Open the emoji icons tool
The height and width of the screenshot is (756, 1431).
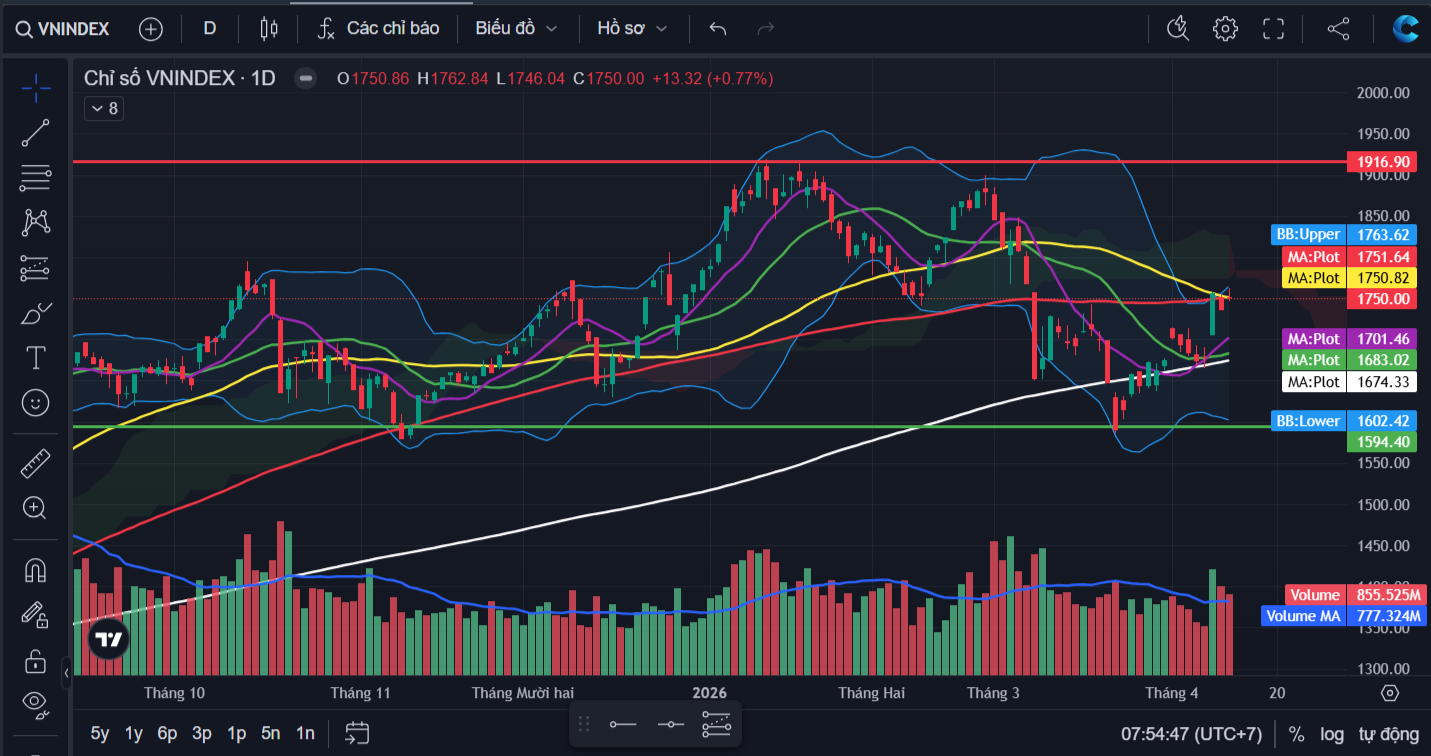[x=36, y=403]
